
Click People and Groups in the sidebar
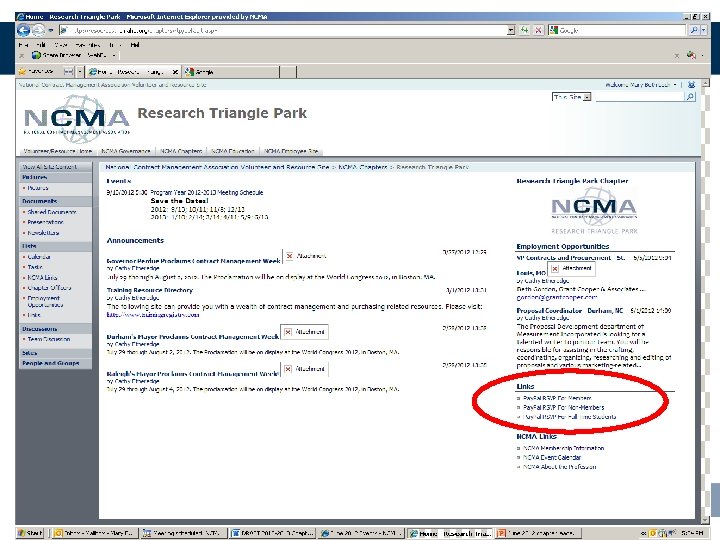[51, 363]
